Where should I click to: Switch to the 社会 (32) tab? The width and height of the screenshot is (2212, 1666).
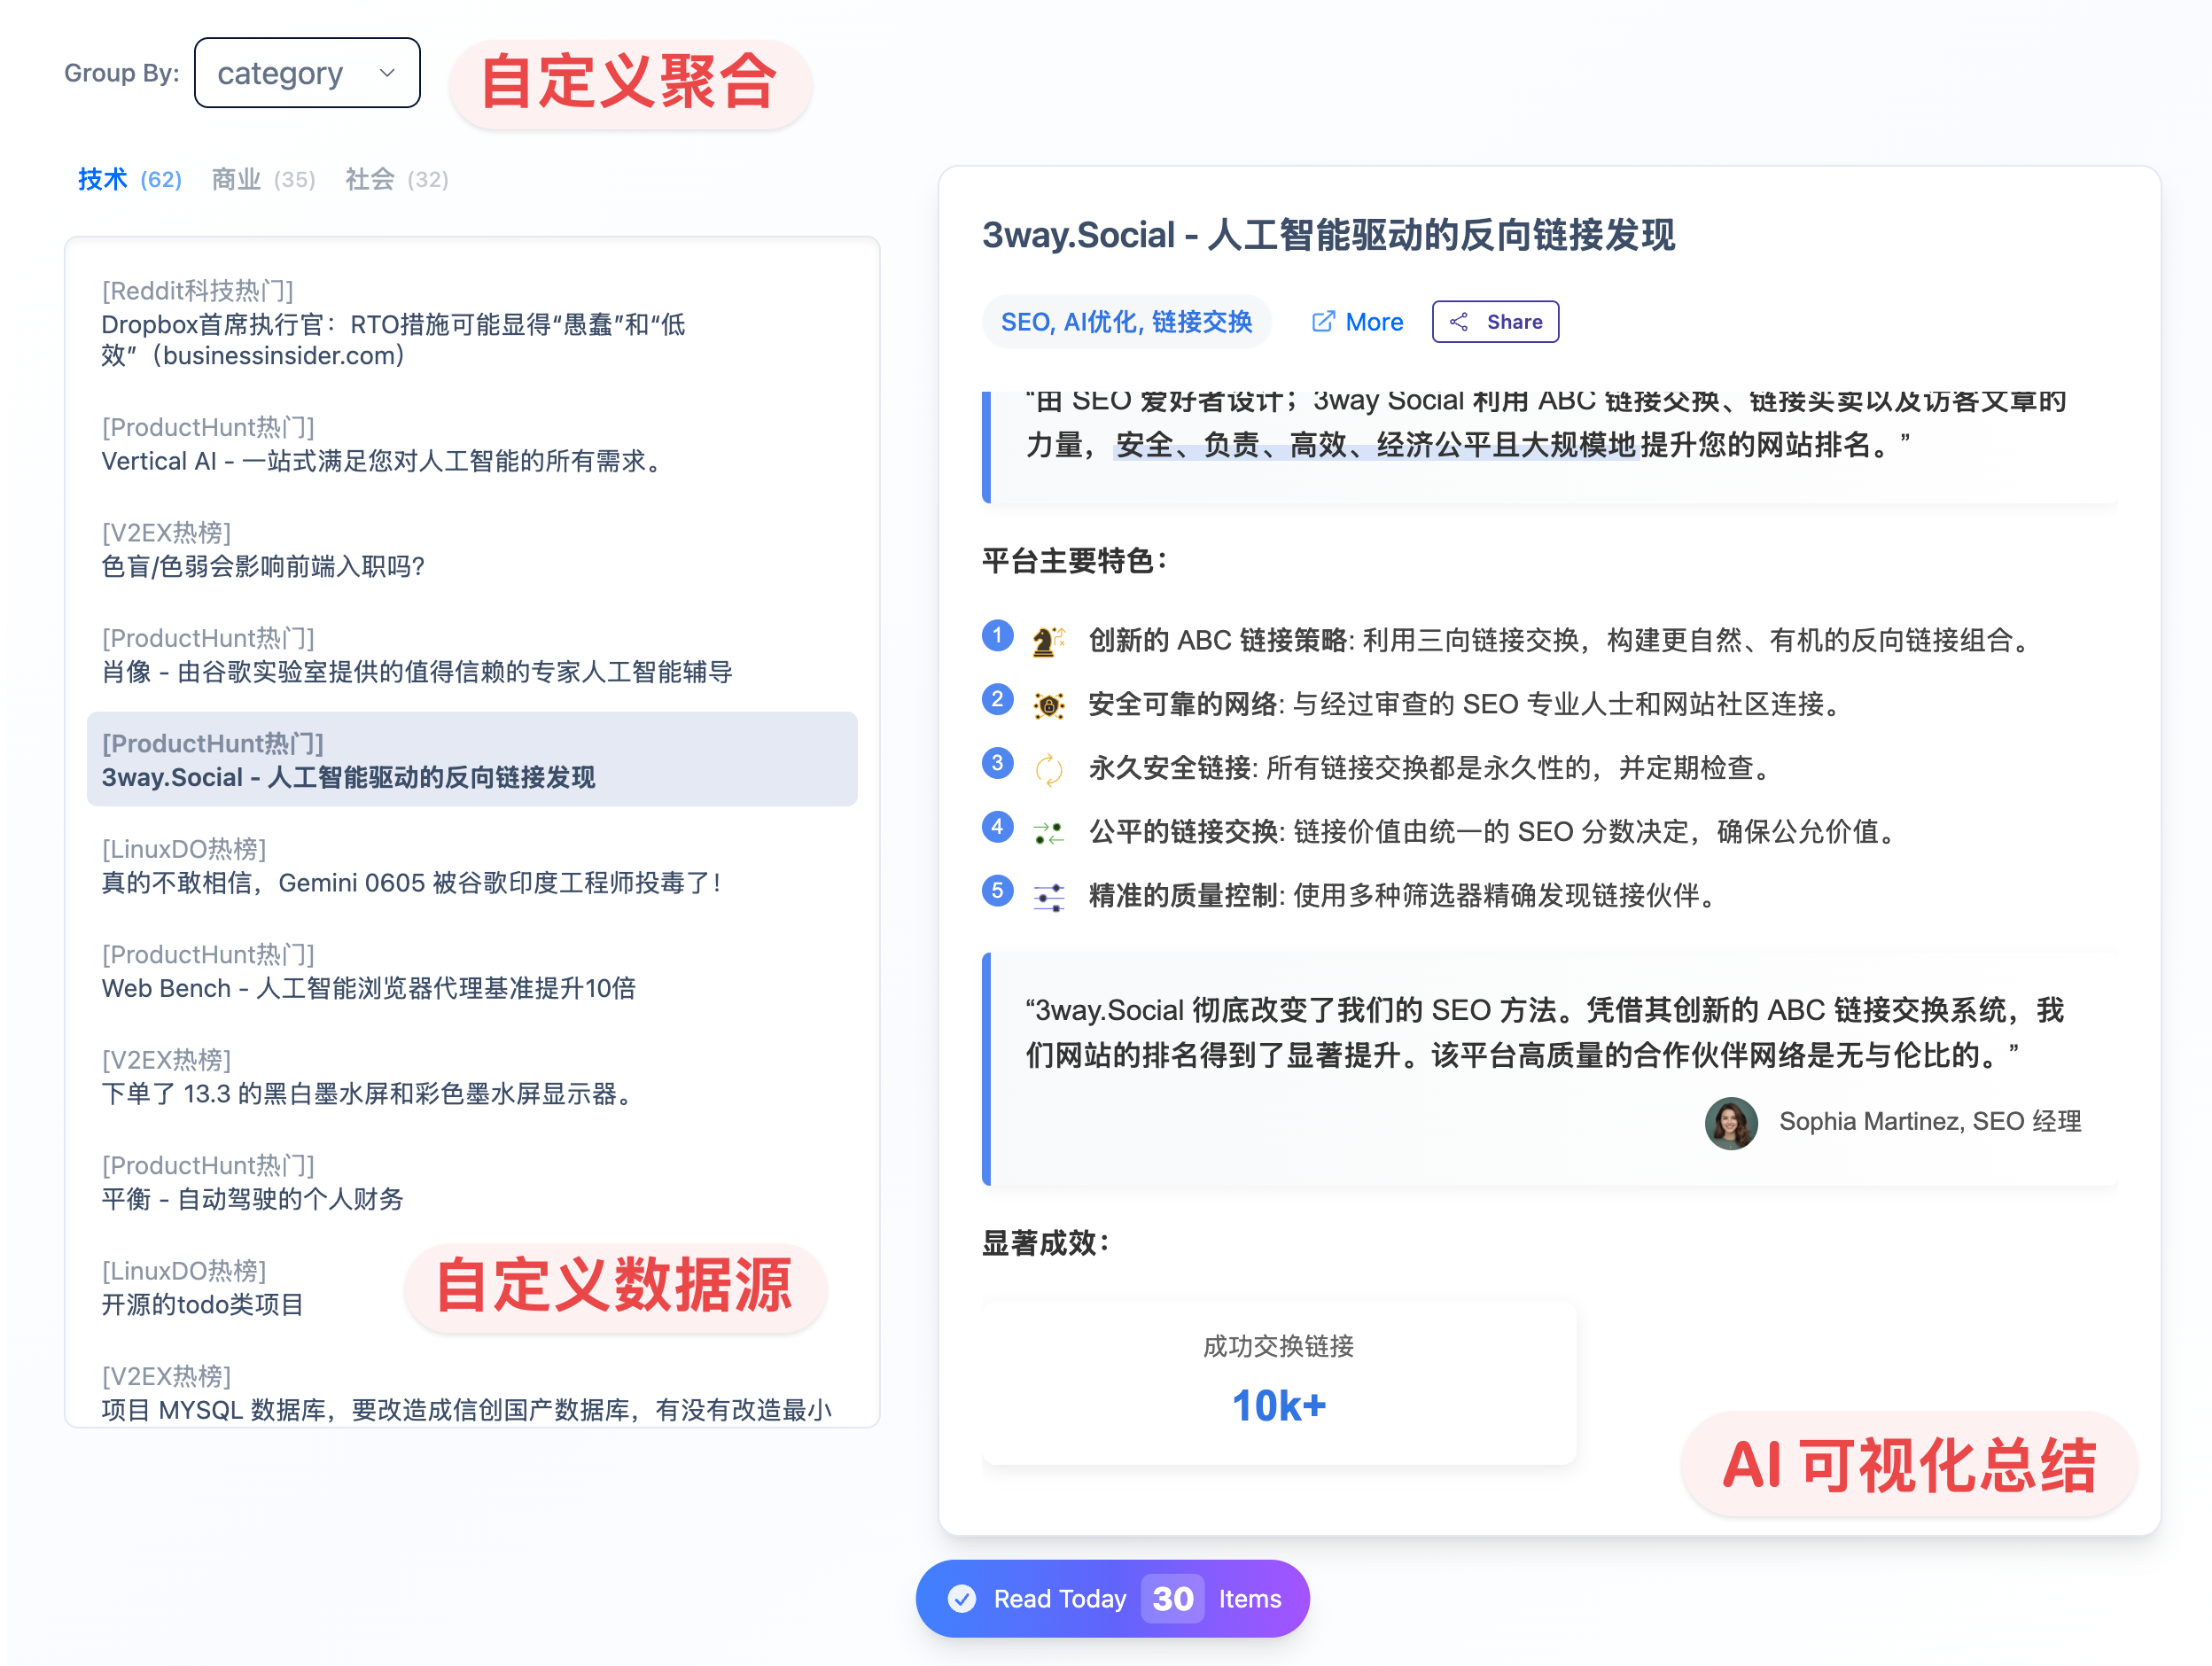(x=396, y=179)
